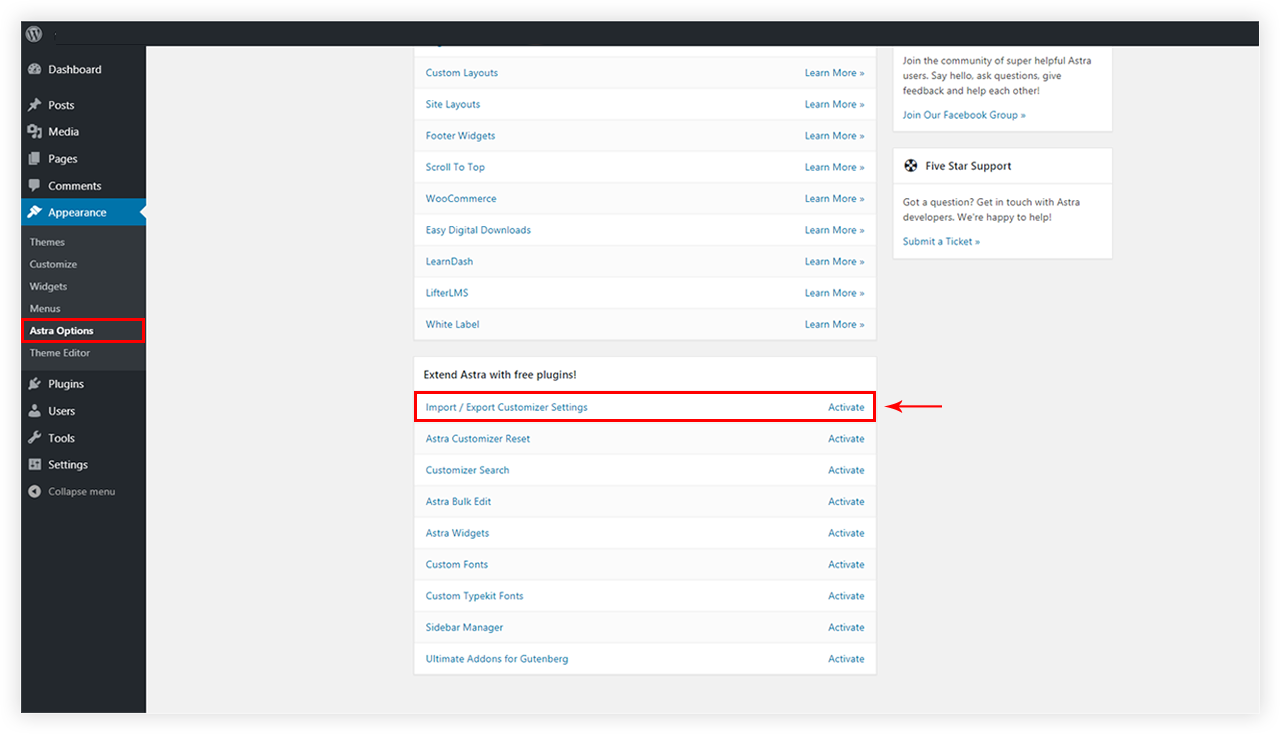Click the Users person icon
This screenshot has width=1280, height=734.
[35, 411]
